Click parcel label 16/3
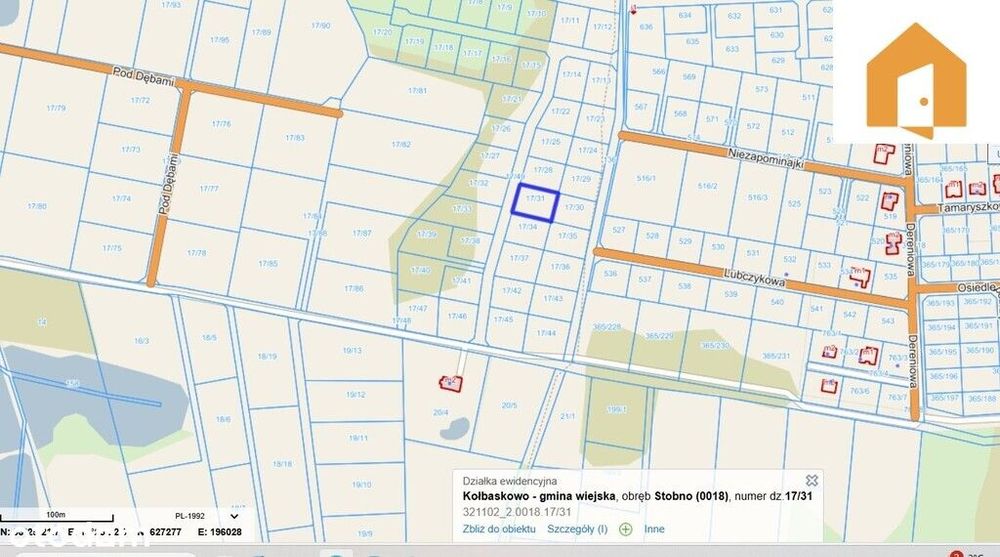The image size is (1000, 557). point(141,341)
